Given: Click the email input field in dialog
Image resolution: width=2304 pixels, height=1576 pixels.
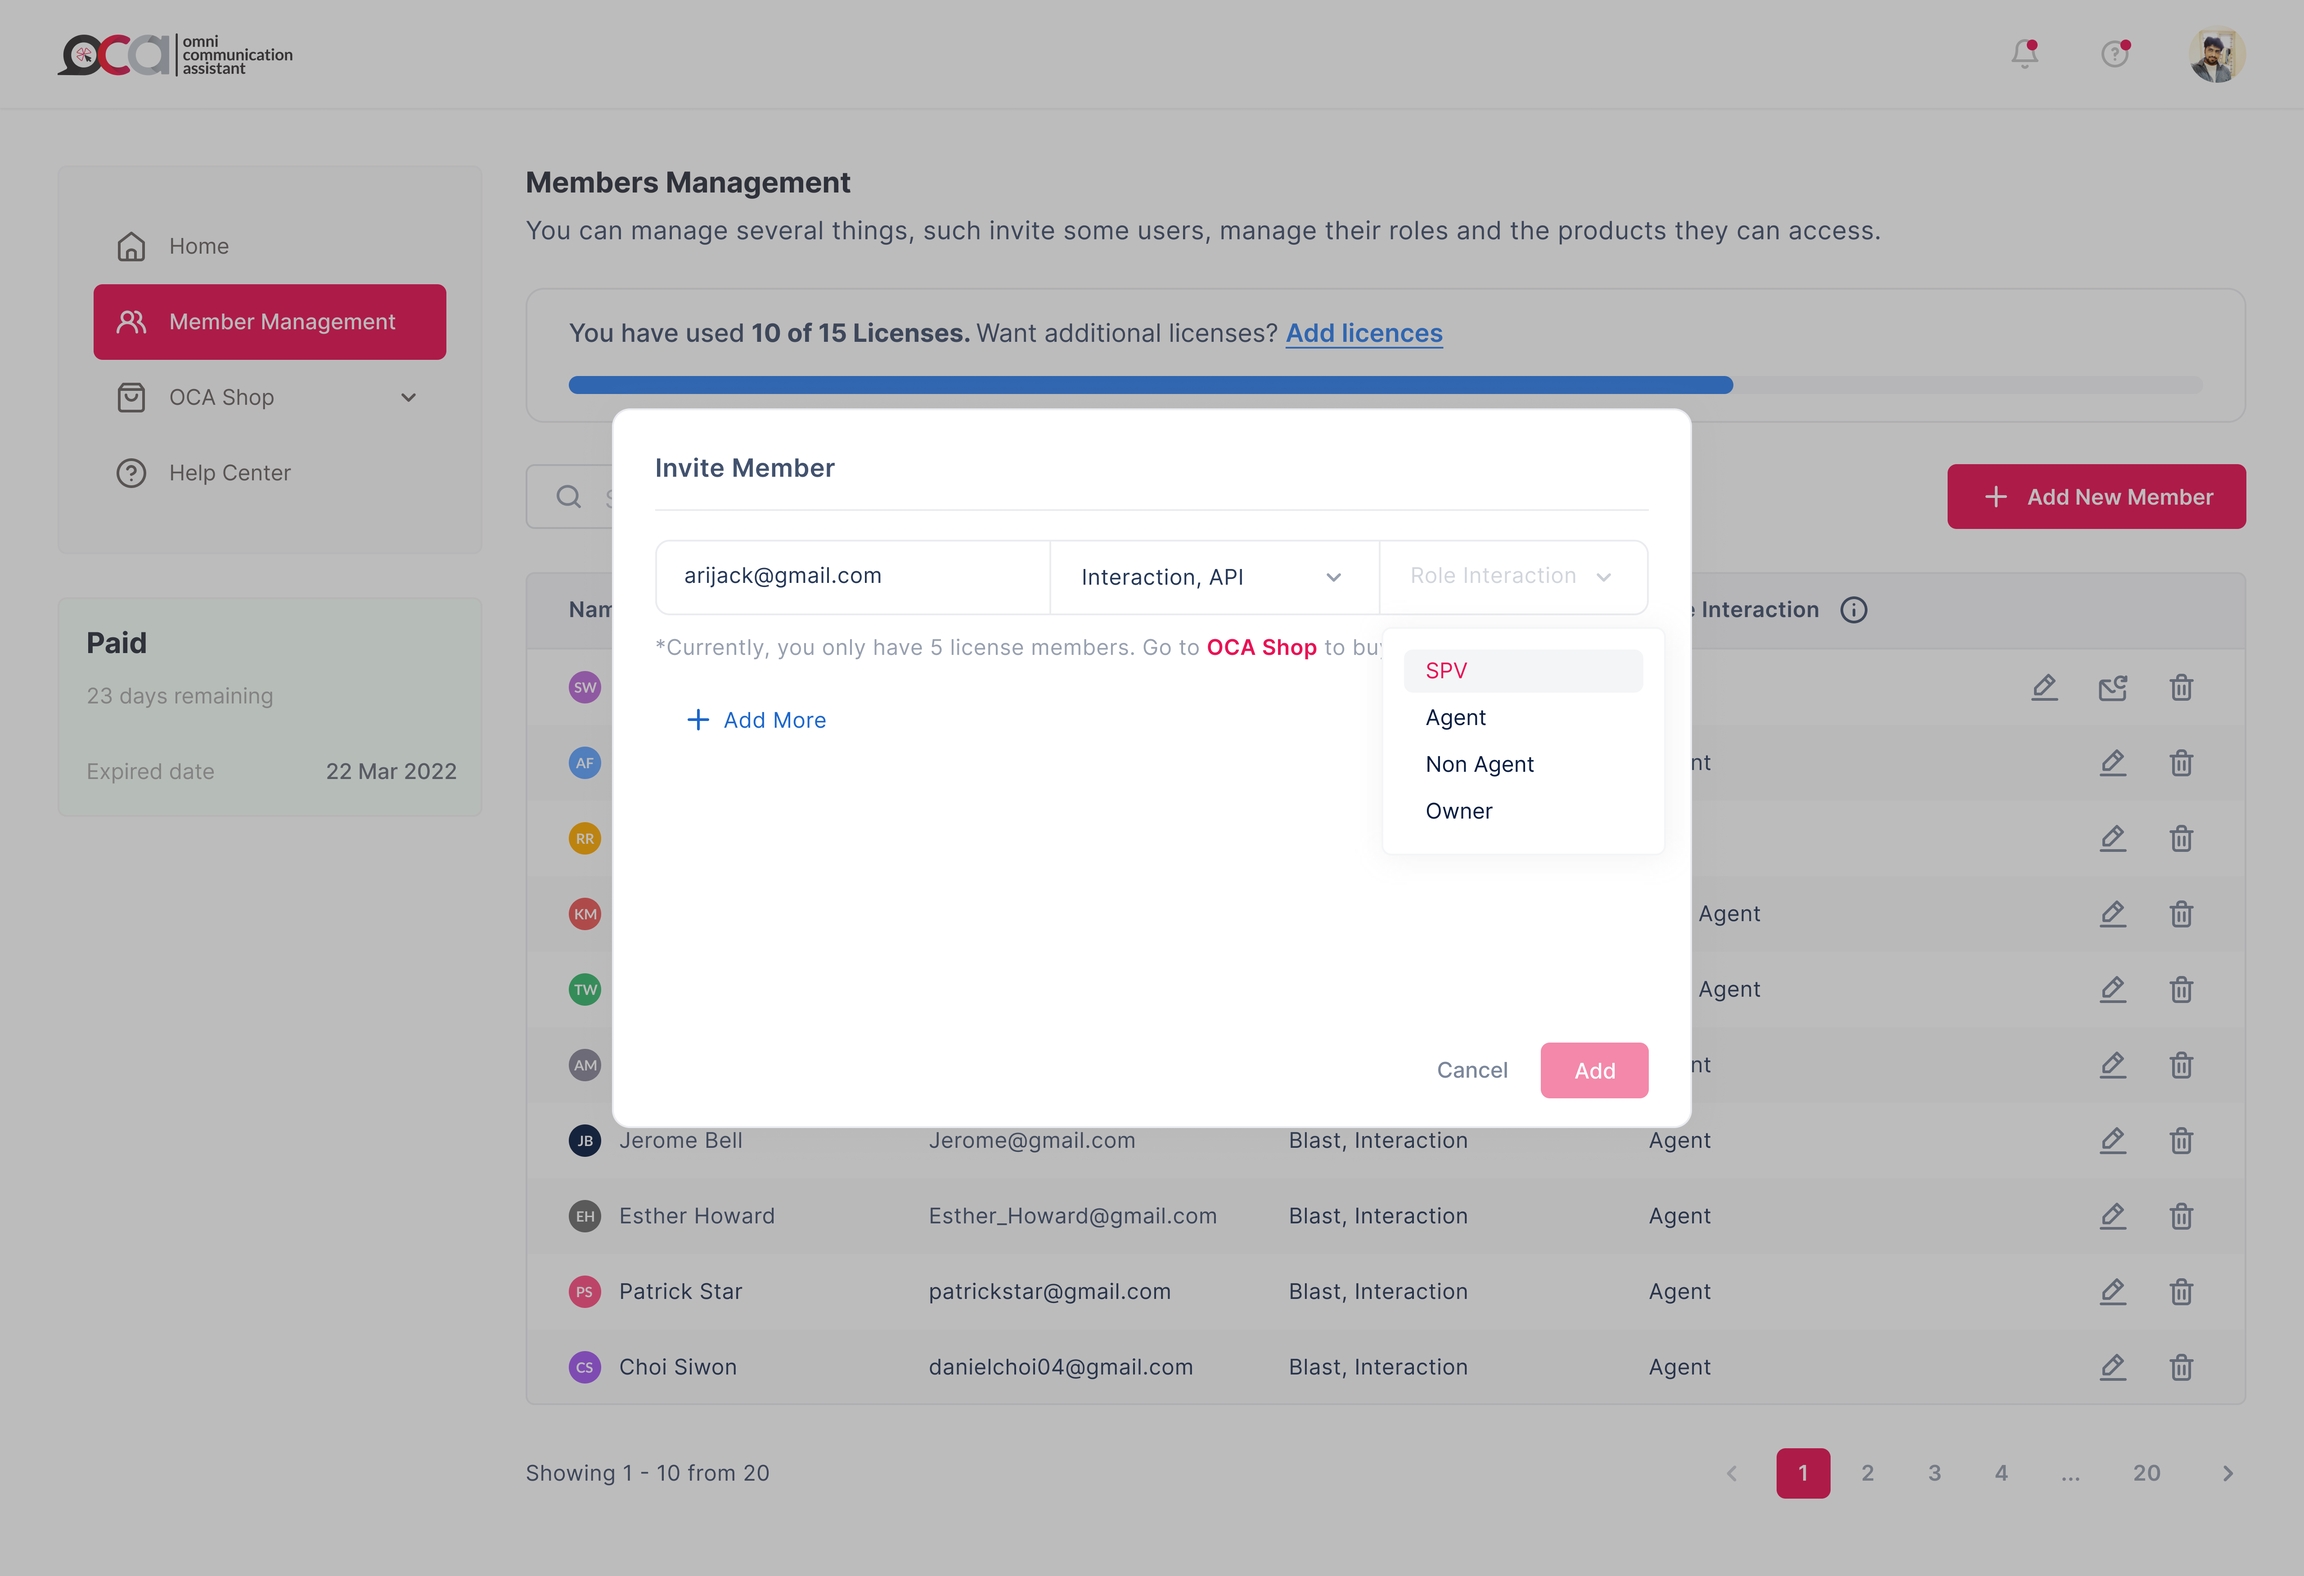Looking at the screenshot, I should tap(852, 577).
